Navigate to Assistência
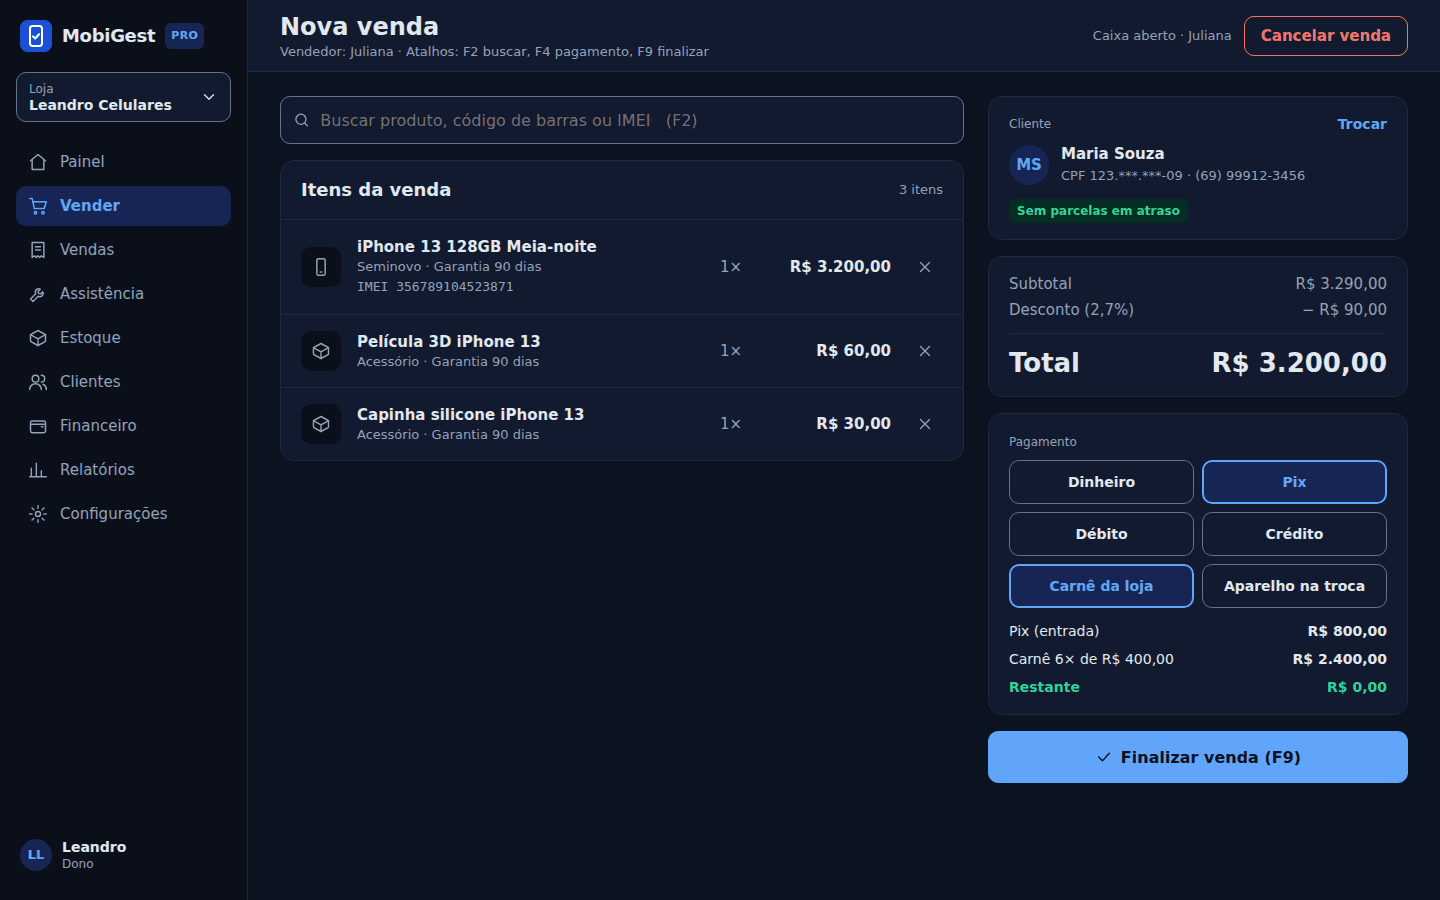Screen dimensions: 1440x900 click(123, 294)
